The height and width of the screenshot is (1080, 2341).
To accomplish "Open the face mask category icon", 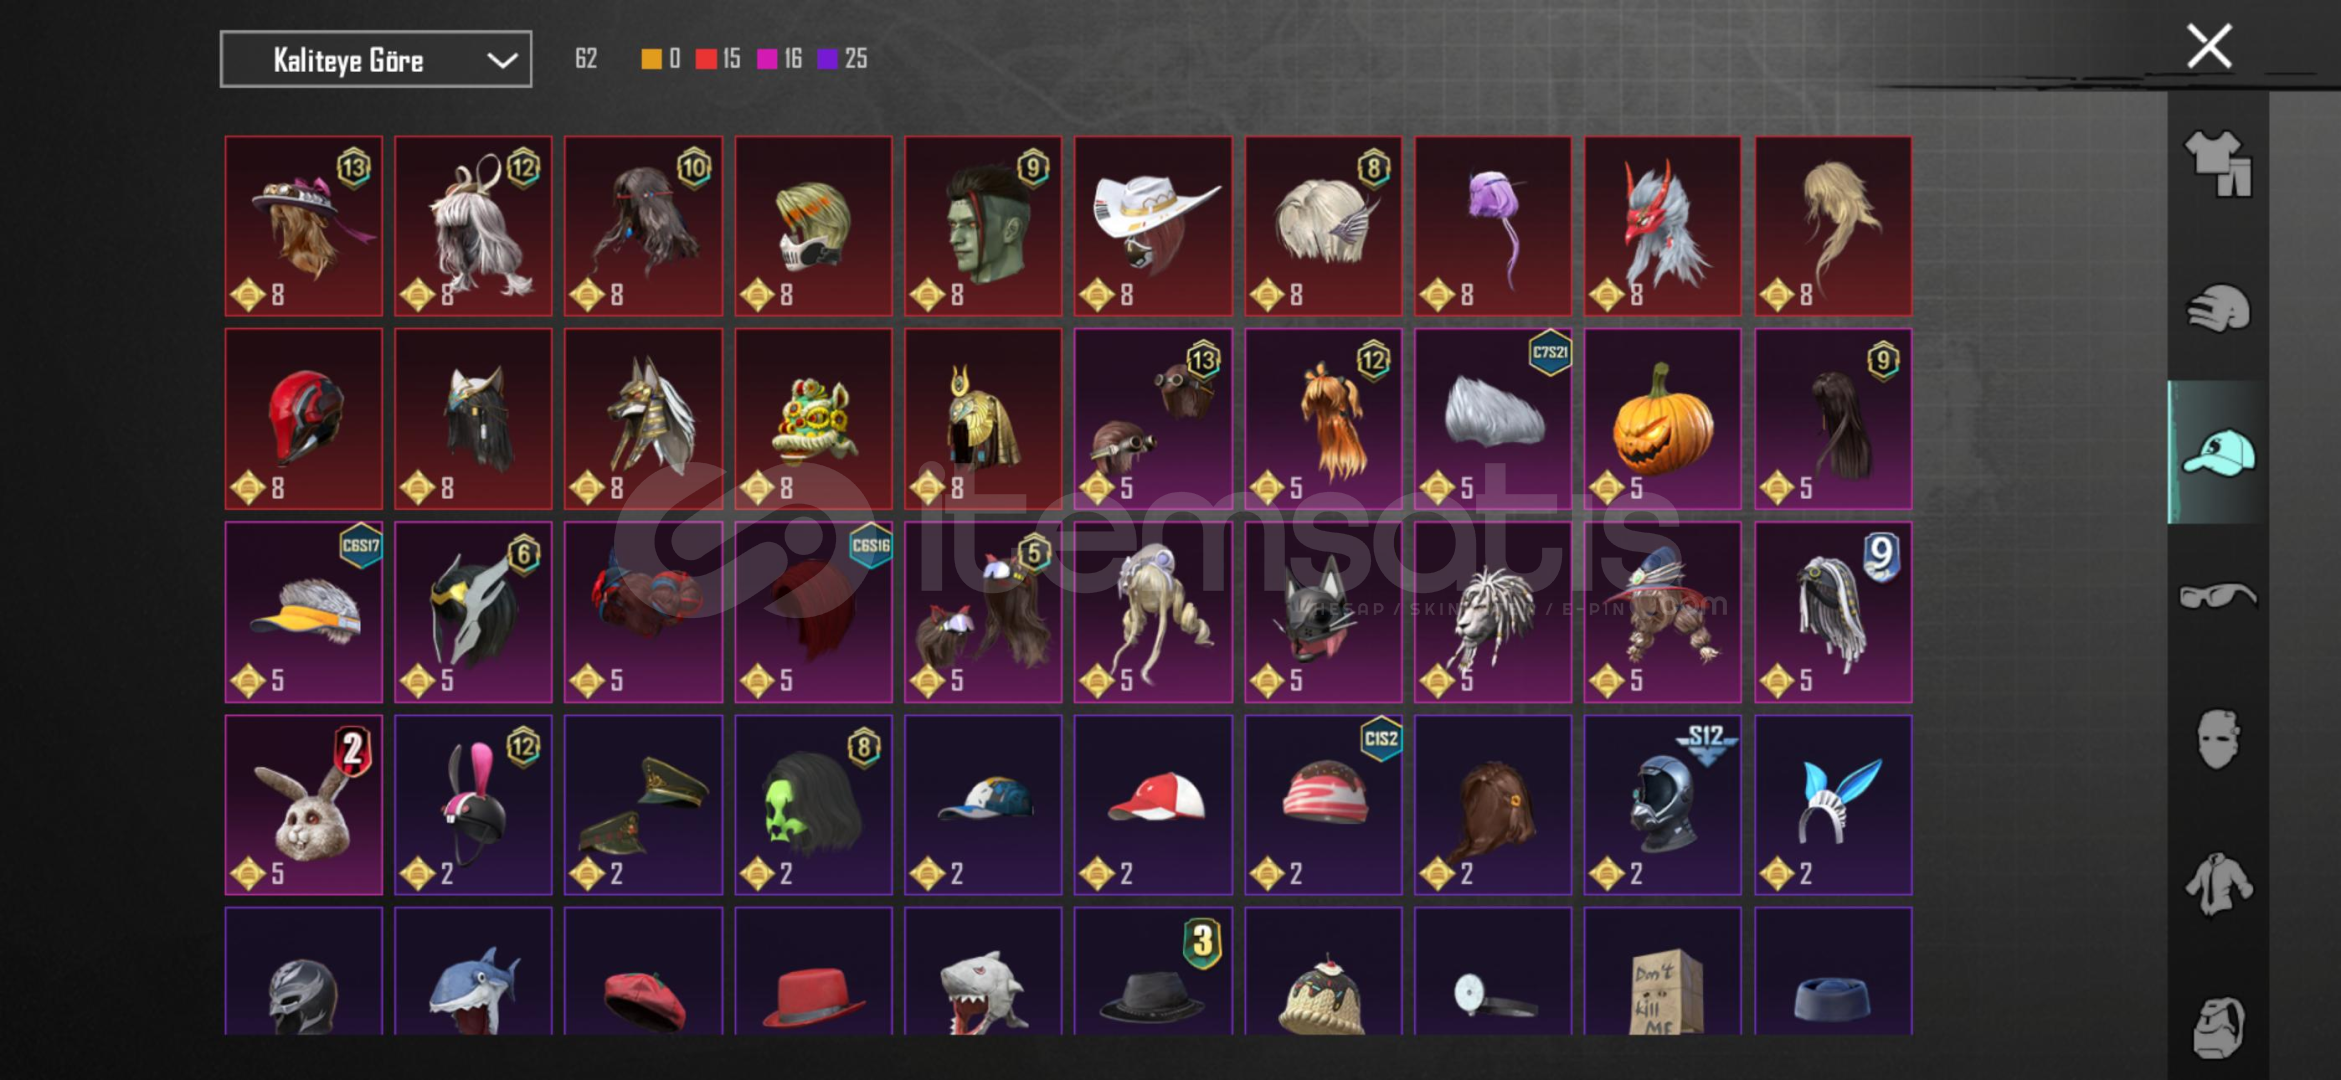I will [x=2218, y=739].
